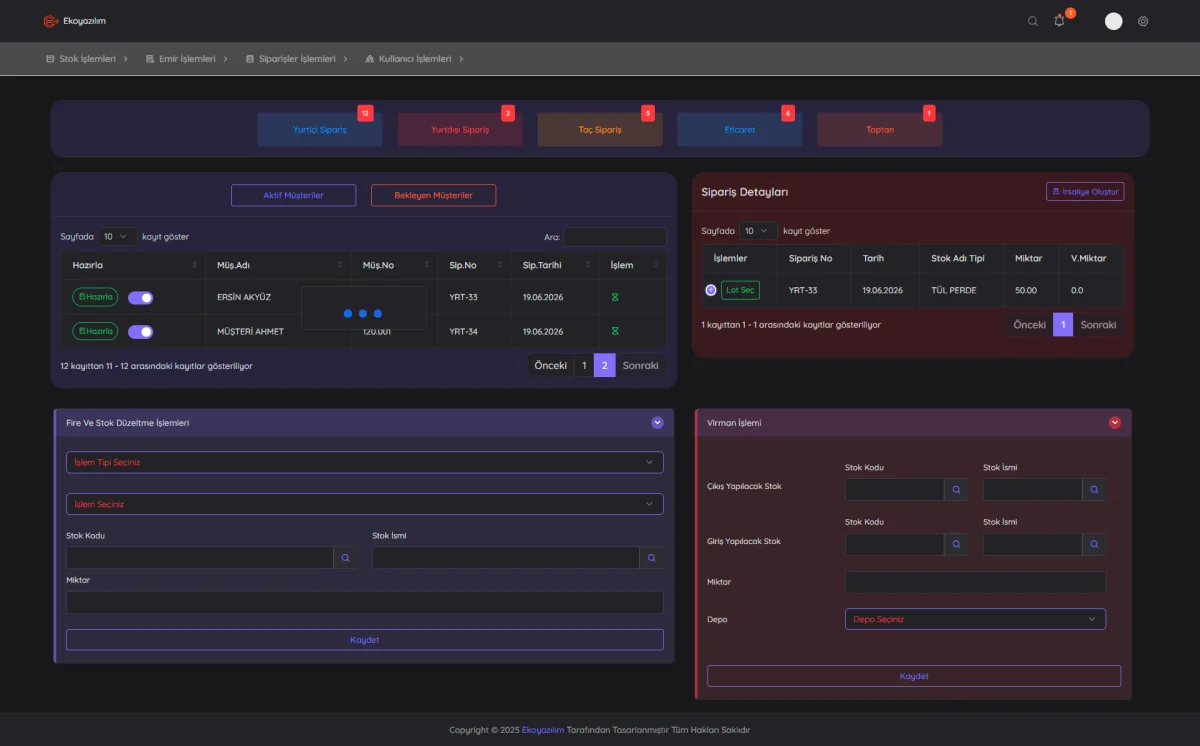Screen dimensions: 1200x746
Task: Select the Yurtdışı Sipariş tab
Action: coord(460,130)
